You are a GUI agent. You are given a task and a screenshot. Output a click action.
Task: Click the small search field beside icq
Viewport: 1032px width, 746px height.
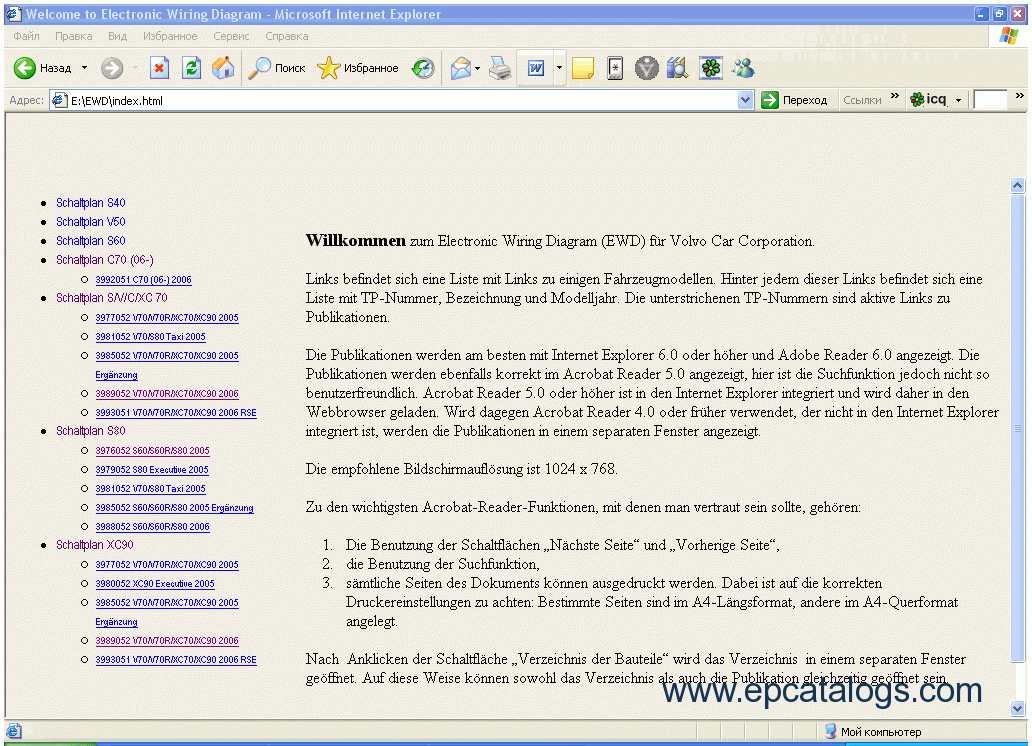tap(990, 100)
